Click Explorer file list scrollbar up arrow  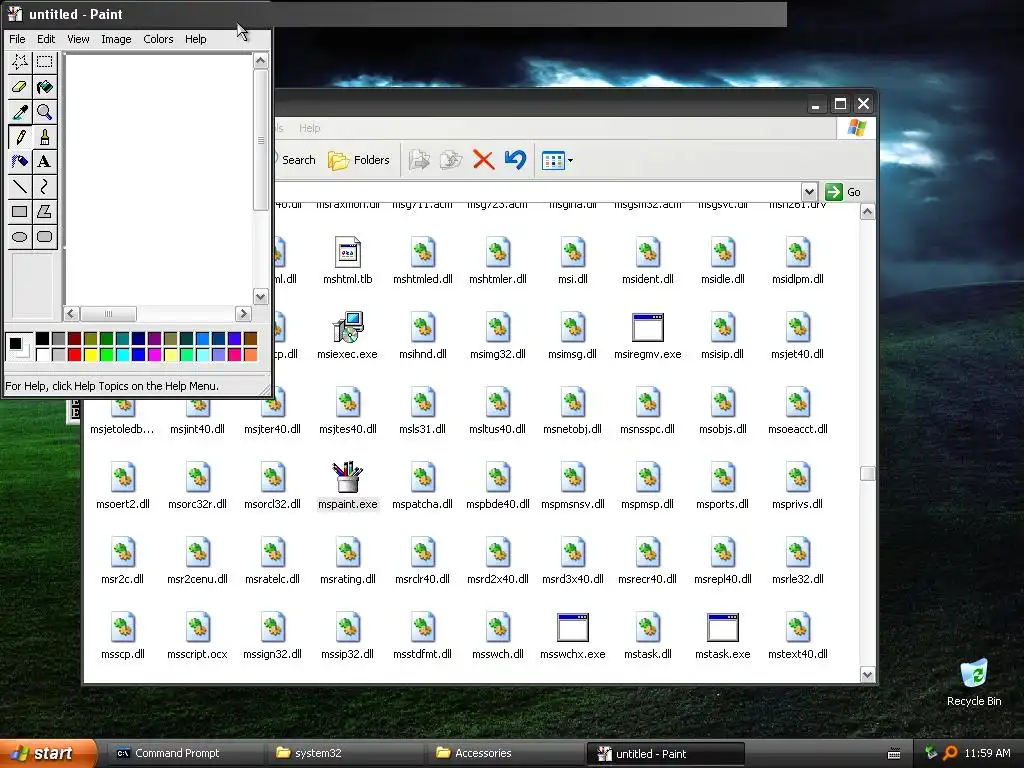(x=867, y=212)
